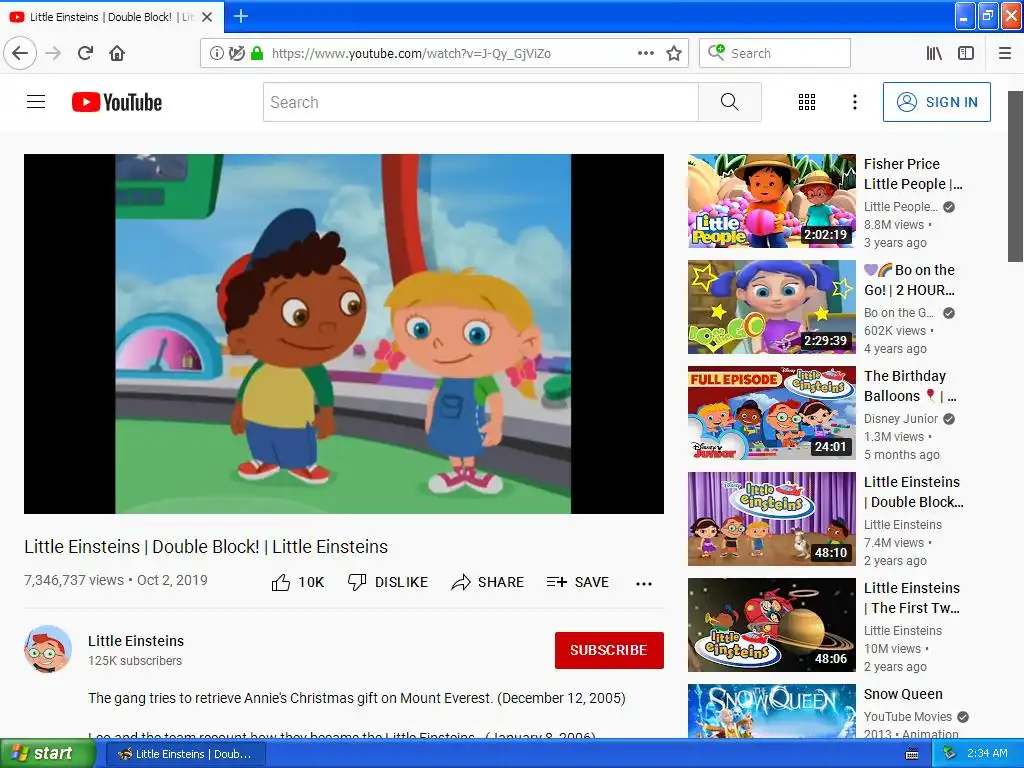This screenshot has width=1024, height=768.
Task: Open the Little Einsteins channel name link
Action: pos(136,641)
